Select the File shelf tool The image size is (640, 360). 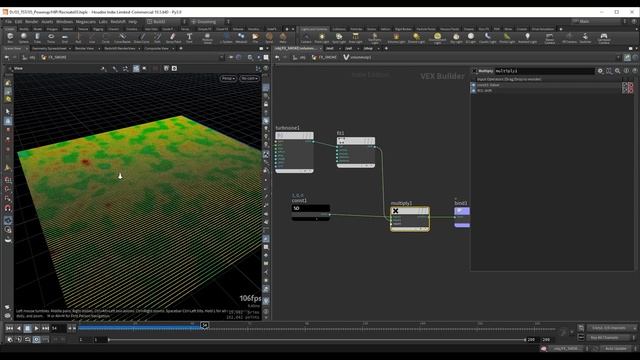[255, 38]
